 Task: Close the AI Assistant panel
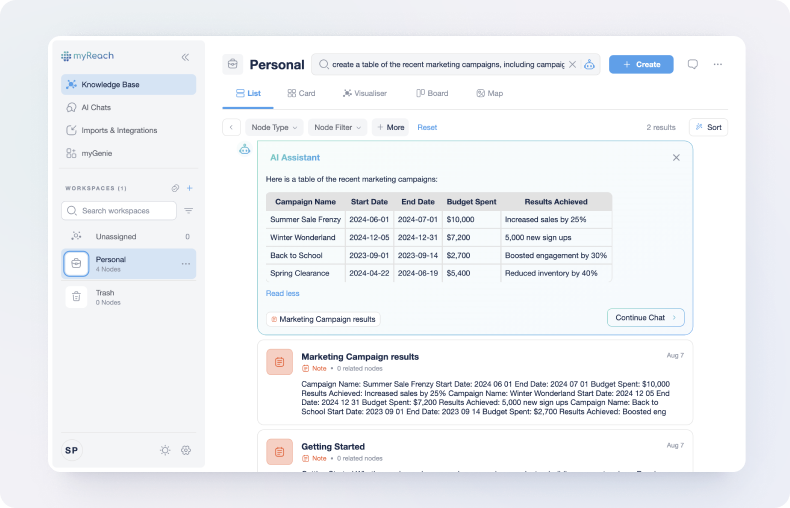click(x=676, y=157)
